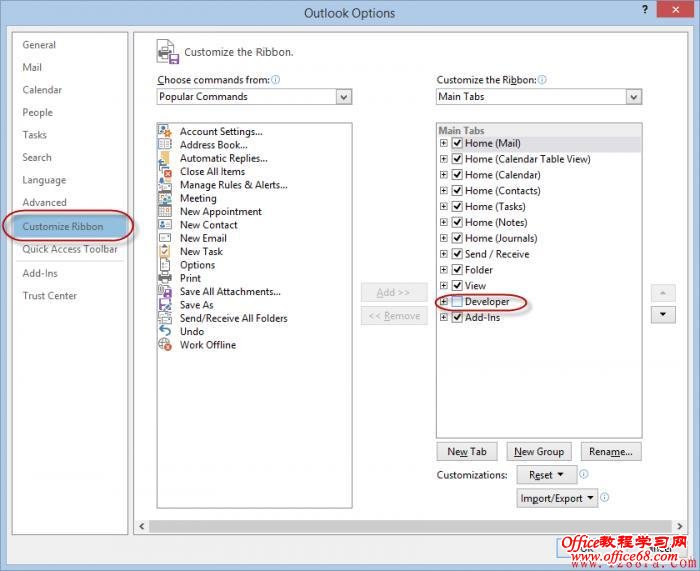
Task: Click info icon next to Choose commands from
Action: click(275, 80)
